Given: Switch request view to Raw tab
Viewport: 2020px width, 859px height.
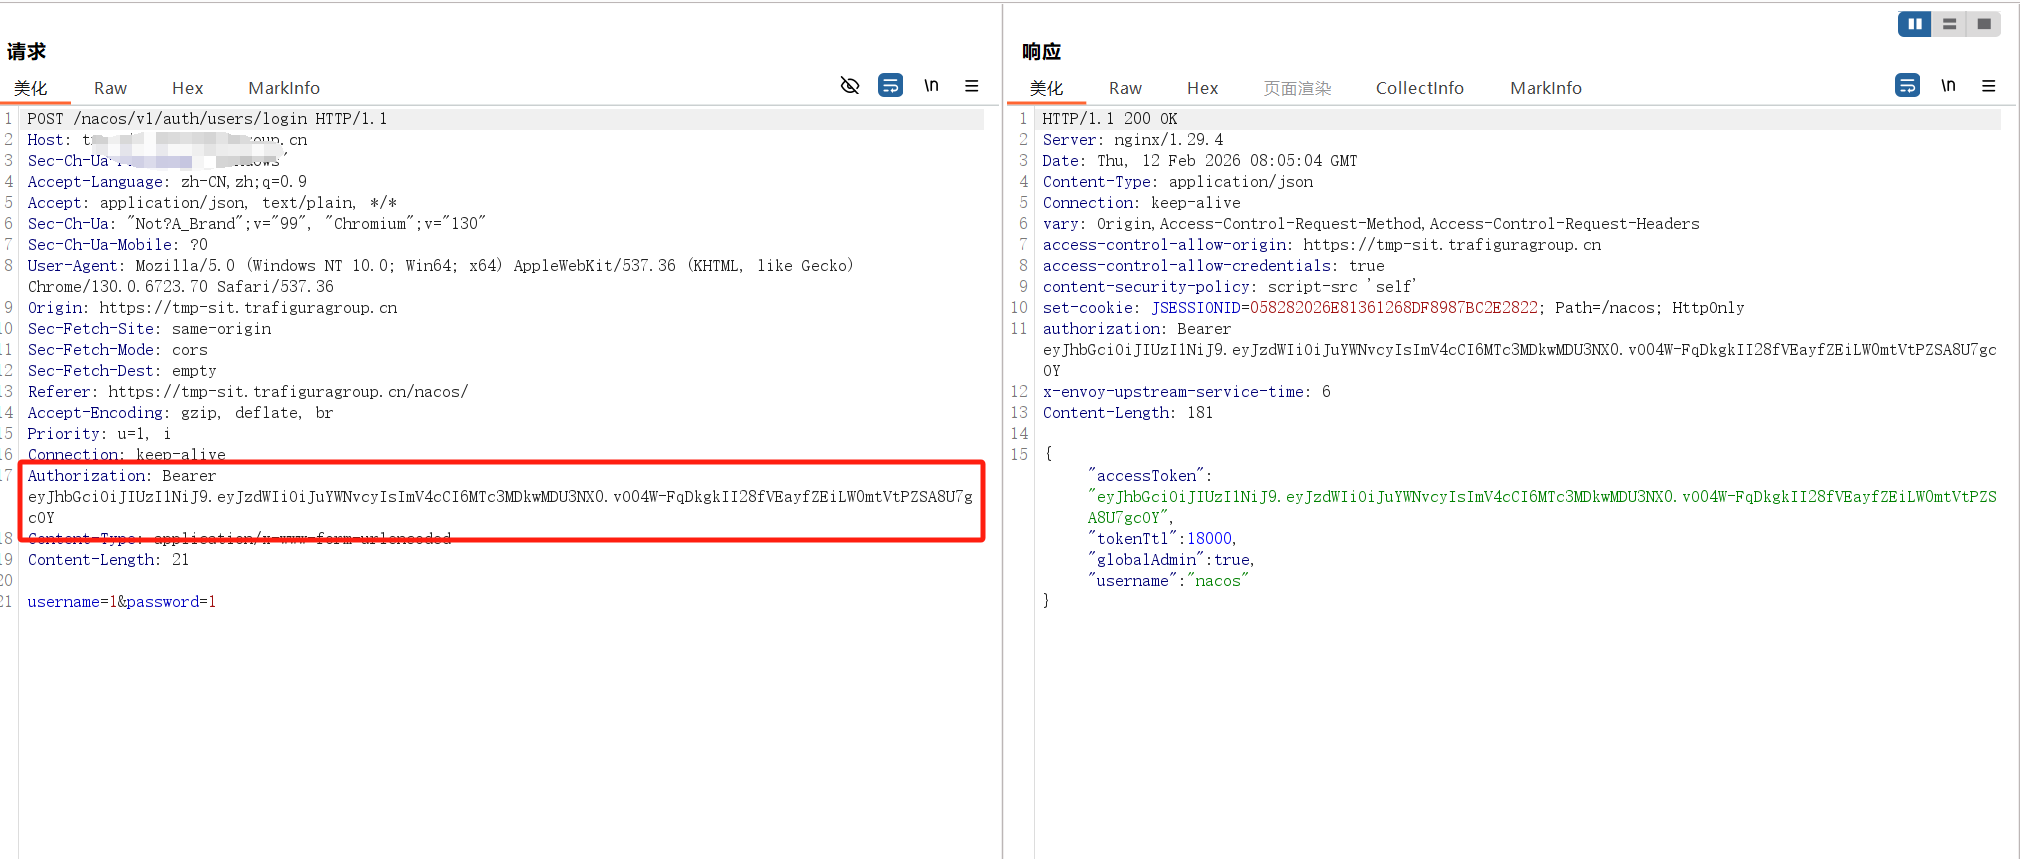Looking at the screenshot, I should pos(110,88).
